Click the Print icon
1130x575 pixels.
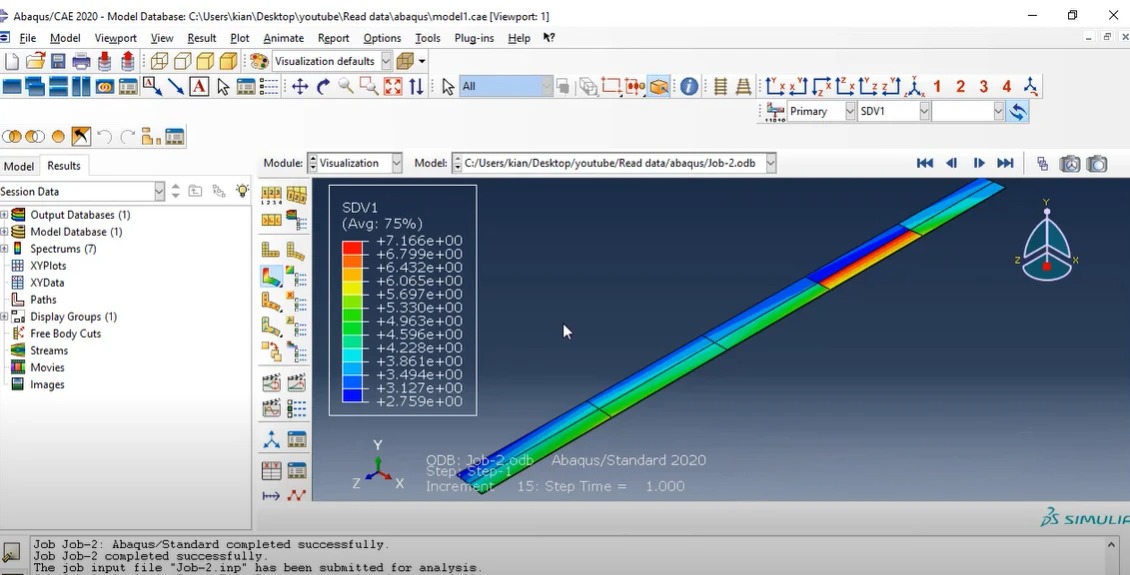coord(81,61)
